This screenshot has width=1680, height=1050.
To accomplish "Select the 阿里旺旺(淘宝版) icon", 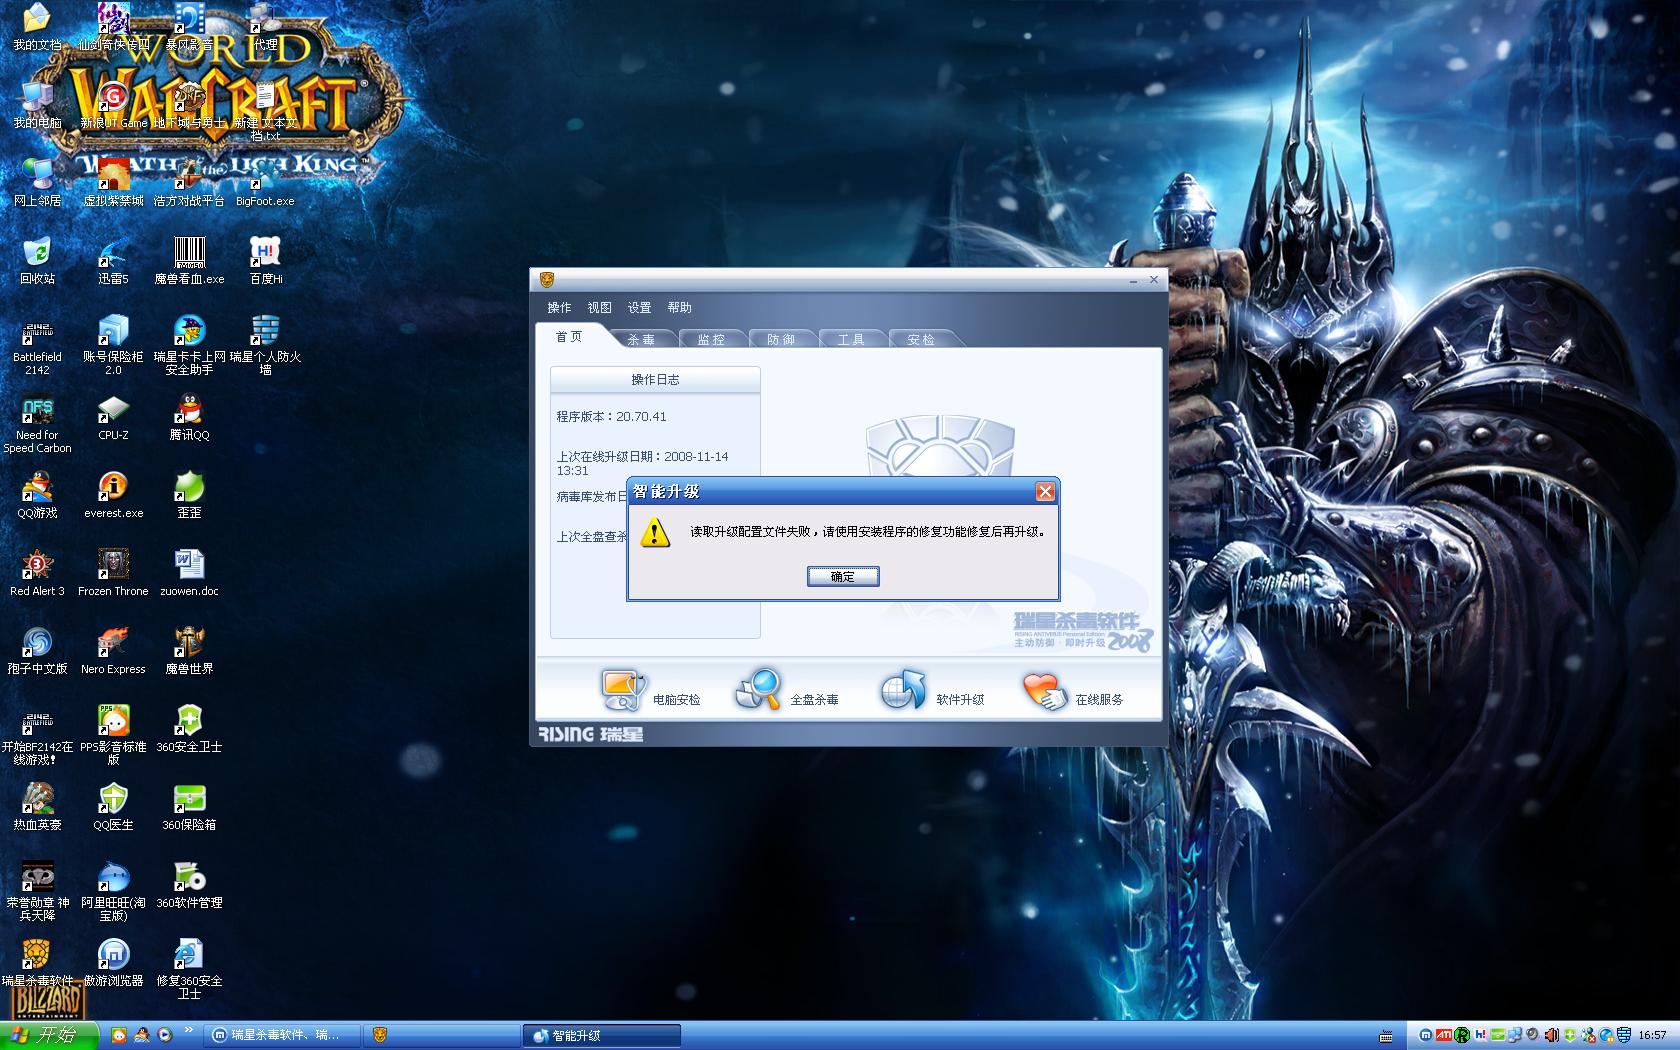I will pyautogui.click(x=113, y=892).
